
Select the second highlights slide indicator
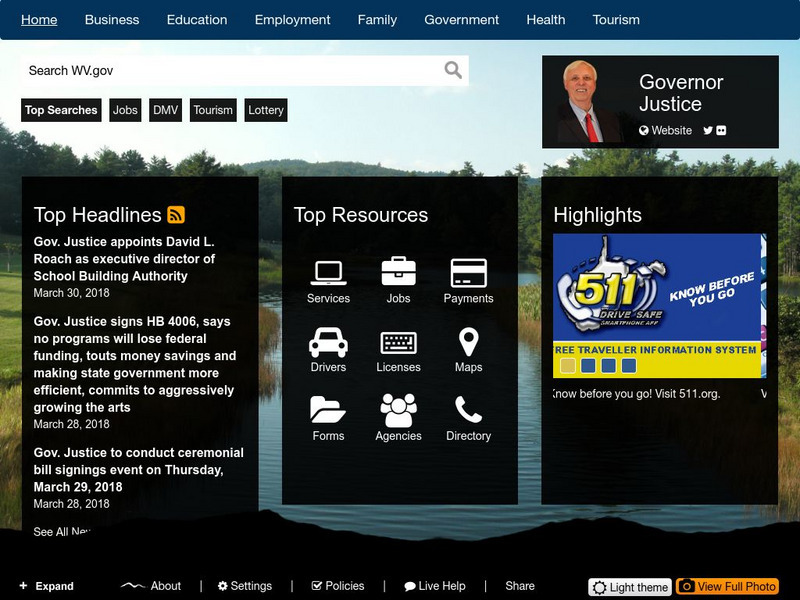[x=589, y=366]
